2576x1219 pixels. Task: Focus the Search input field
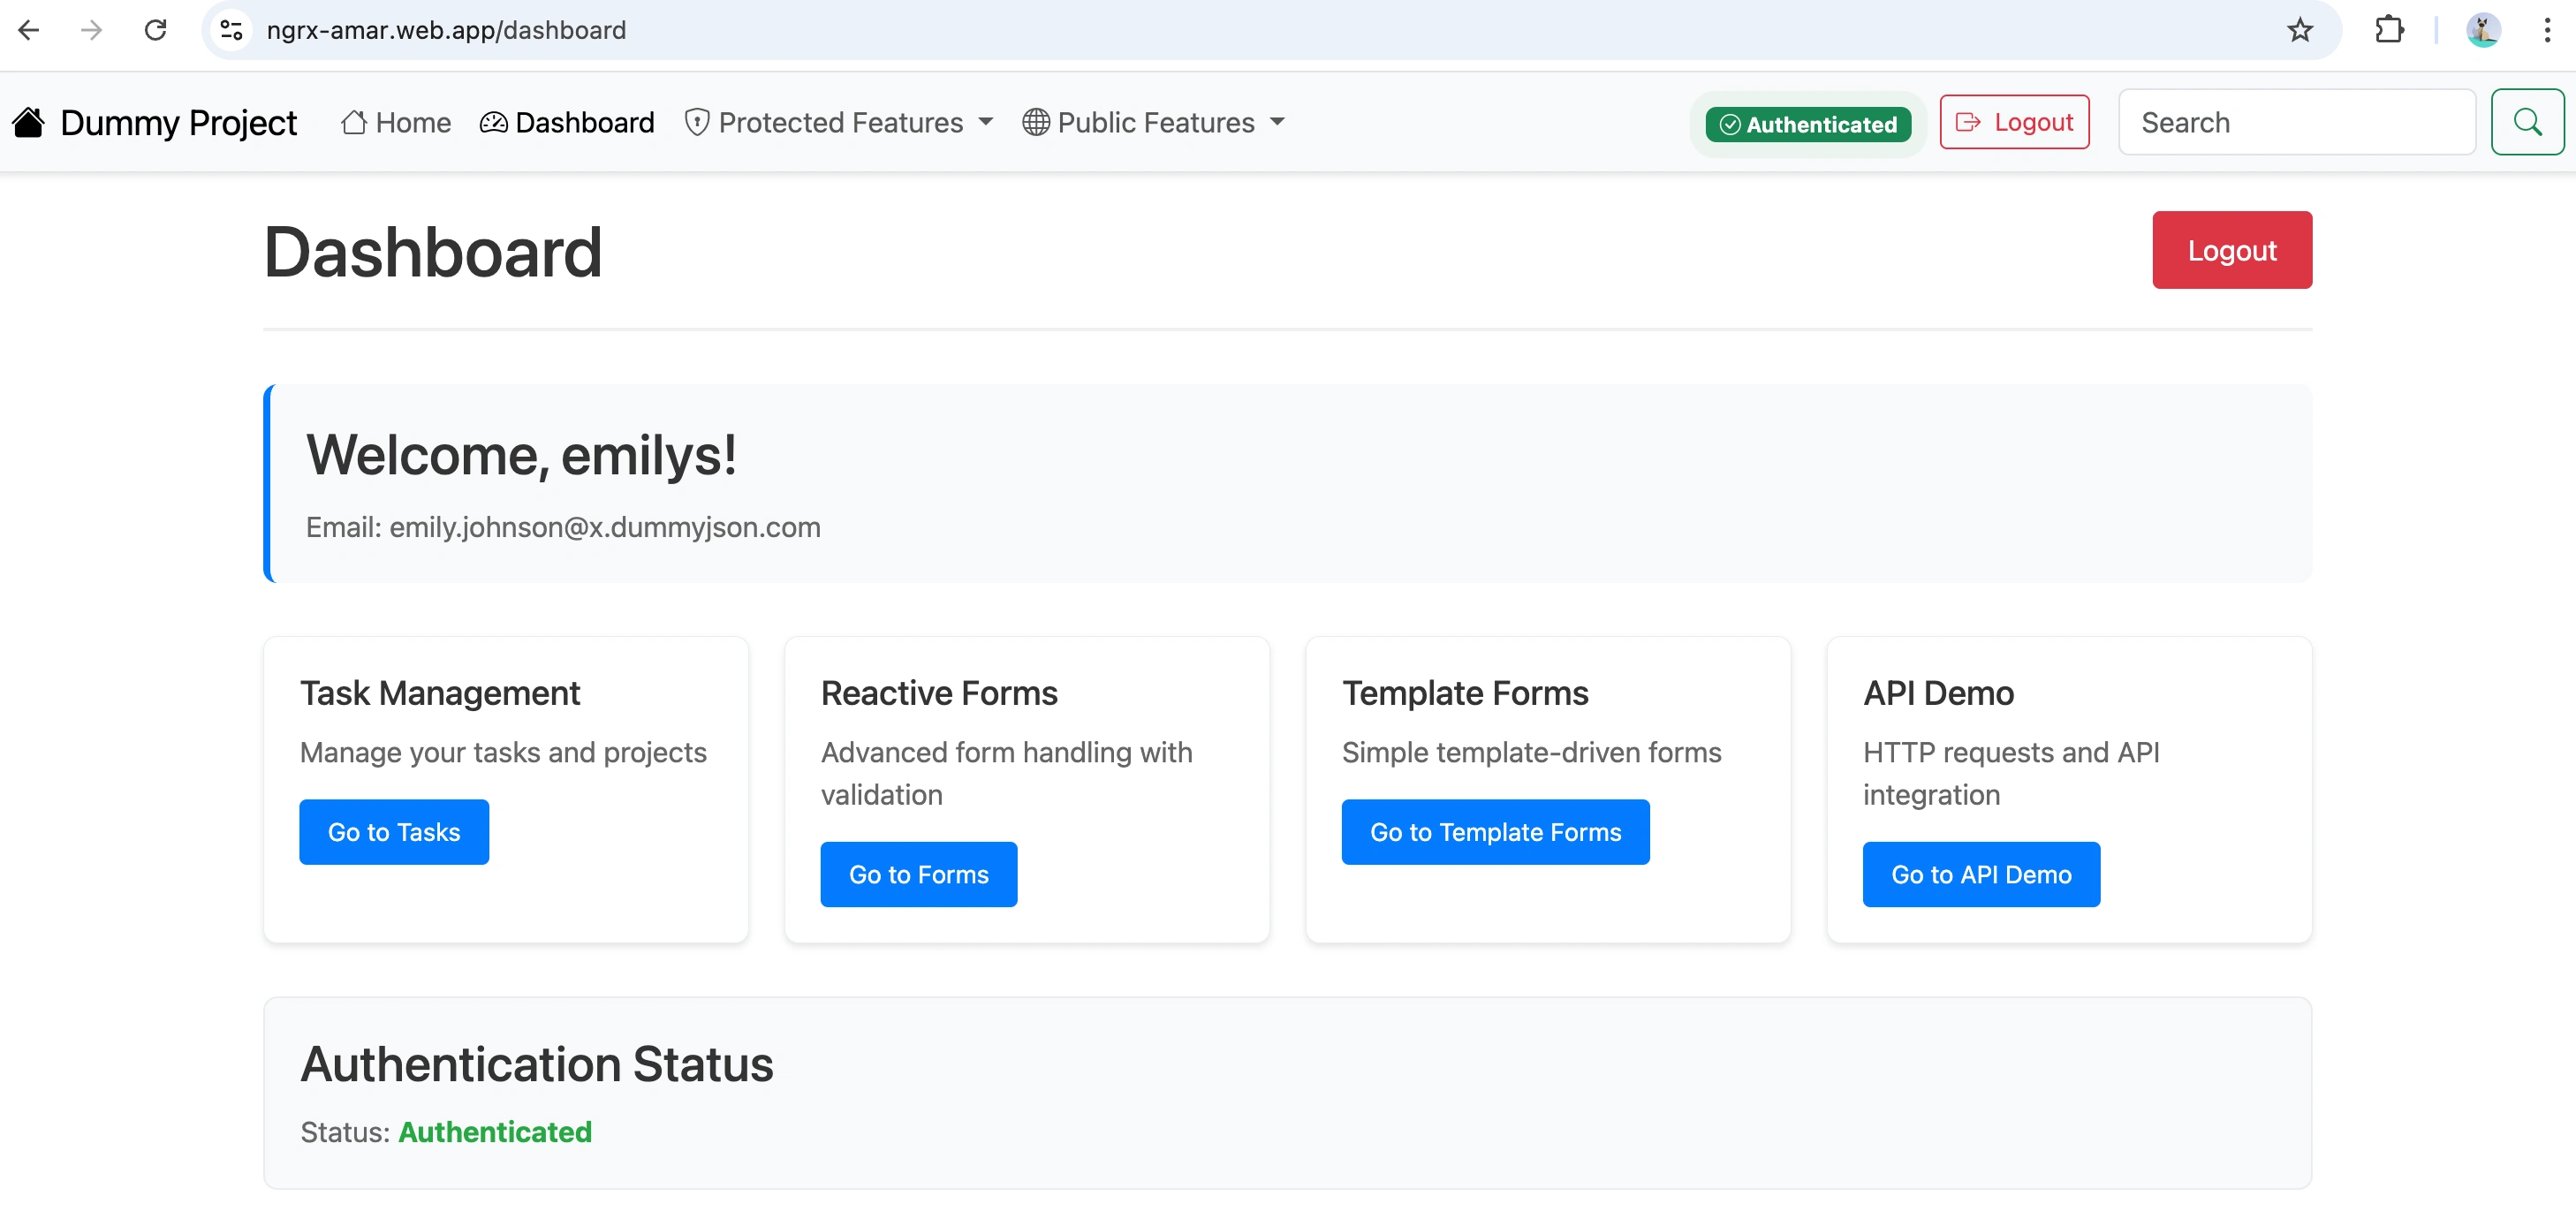tap(2295, 122)
